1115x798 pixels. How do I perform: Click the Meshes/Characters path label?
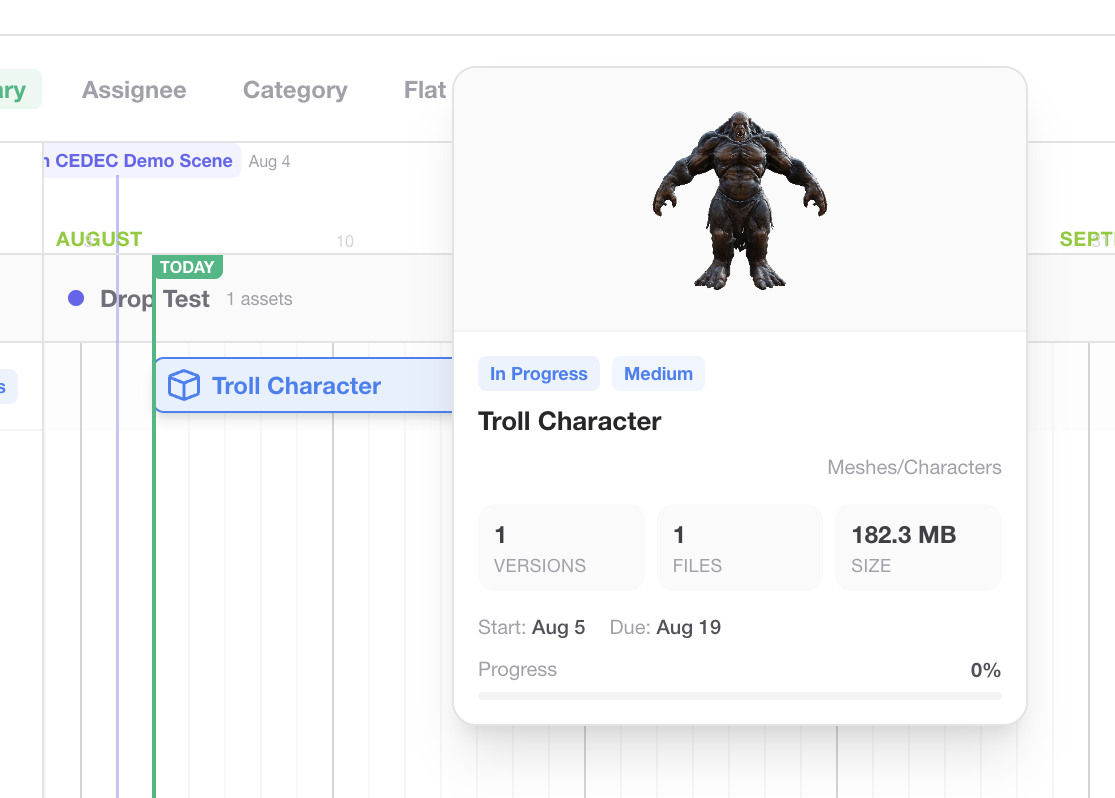click(914, 467)
